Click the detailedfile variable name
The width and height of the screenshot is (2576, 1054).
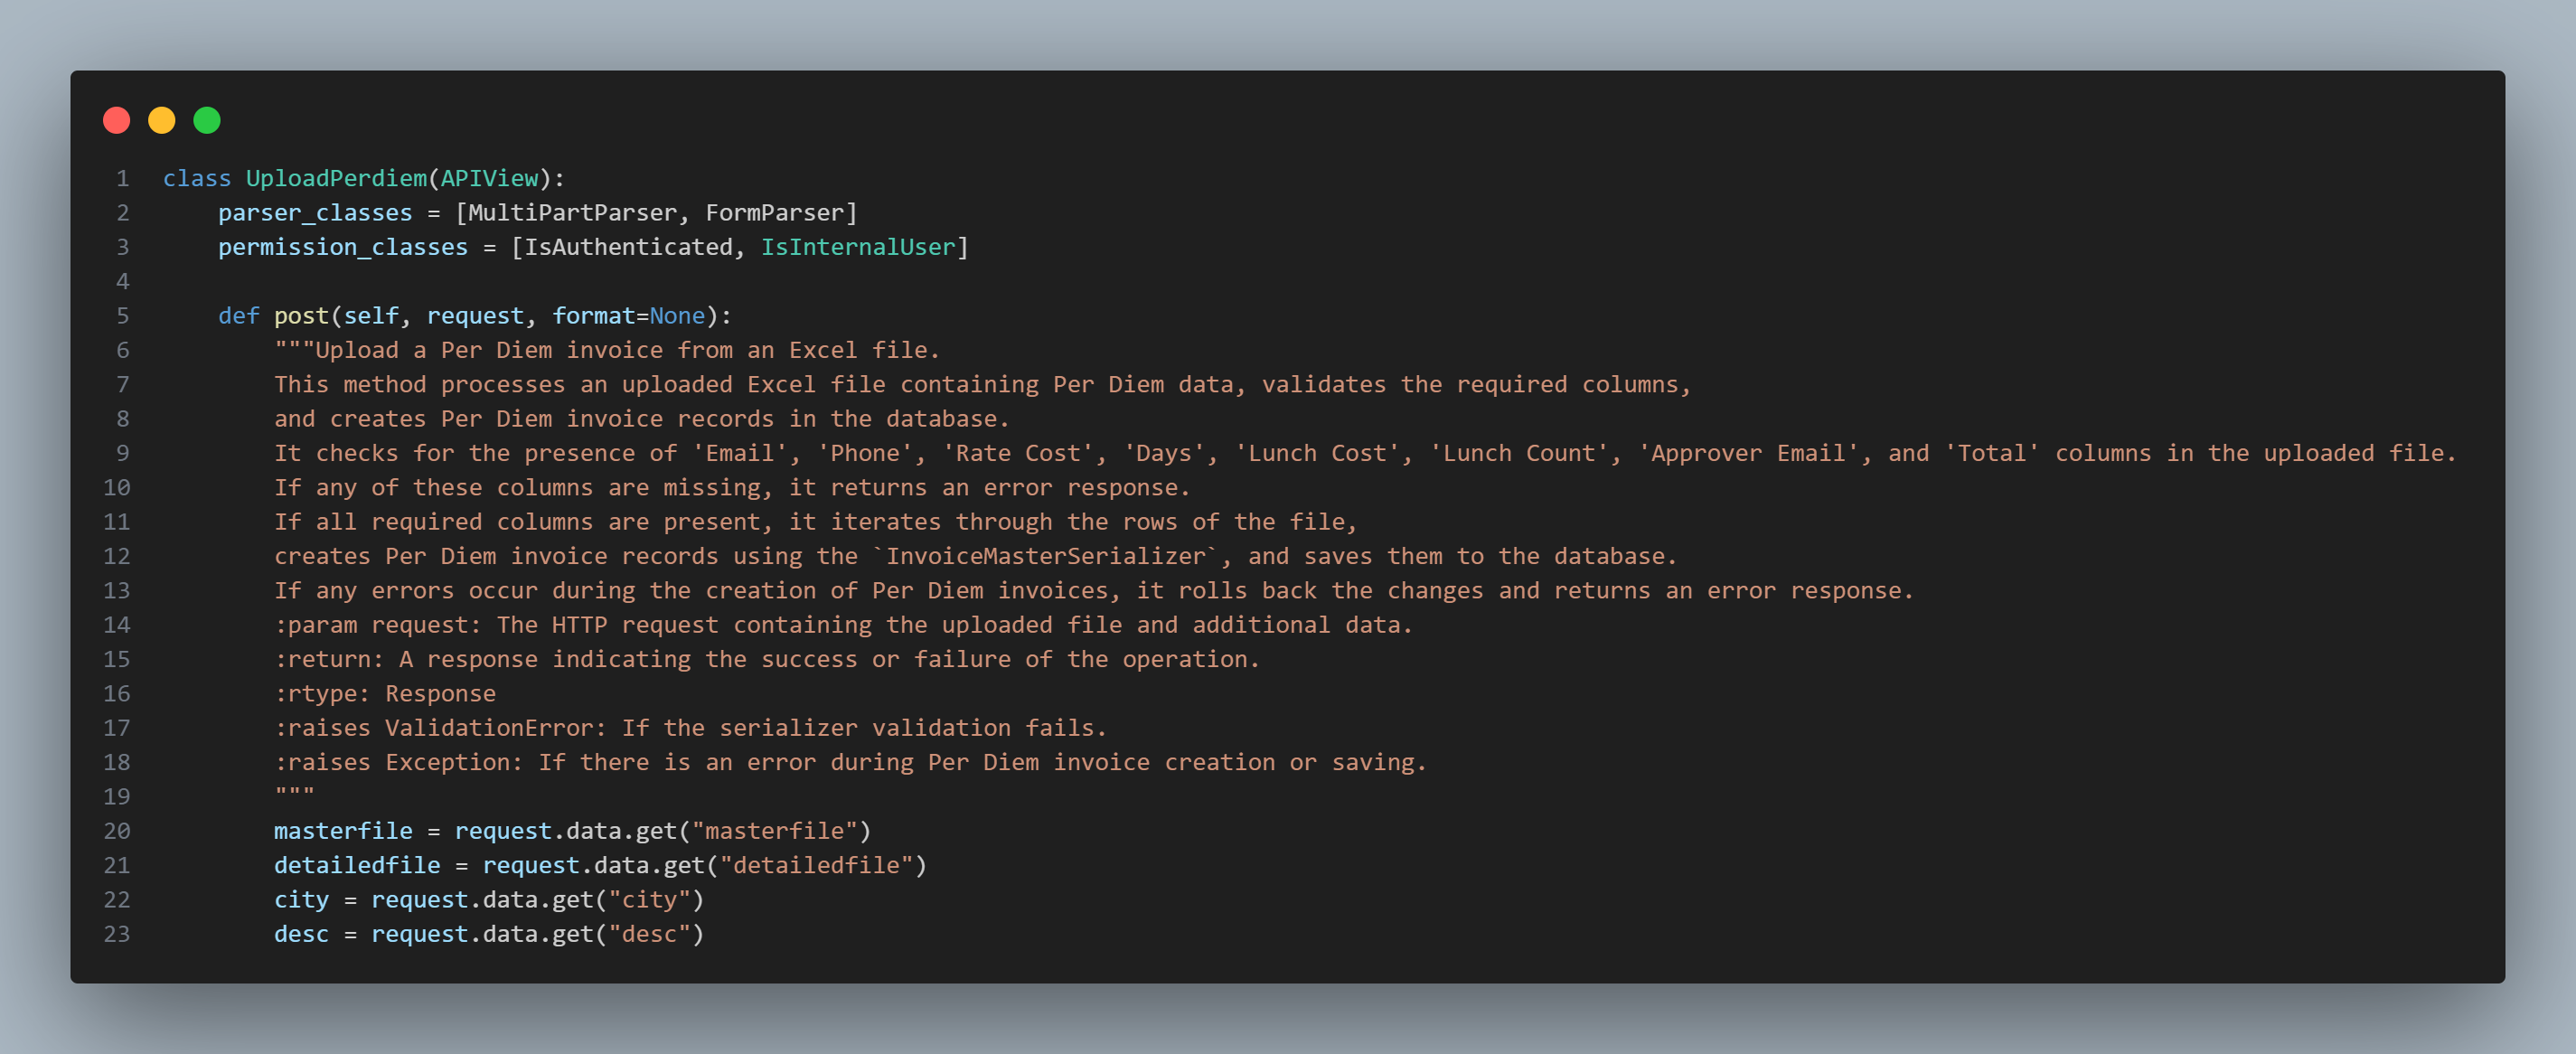coord(357,865)
